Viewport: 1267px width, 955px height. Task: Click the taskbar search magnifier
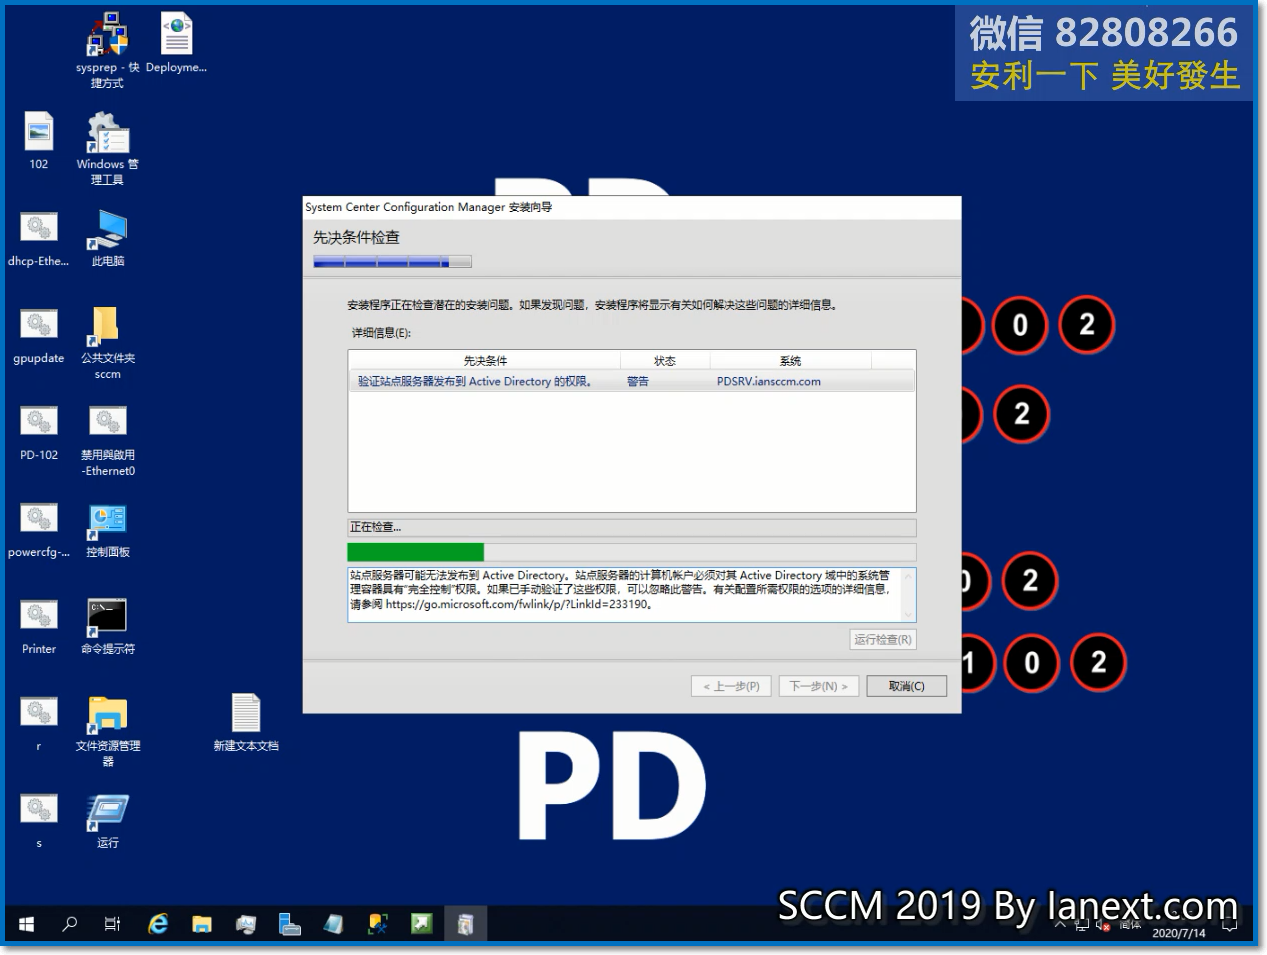point(69,924)
